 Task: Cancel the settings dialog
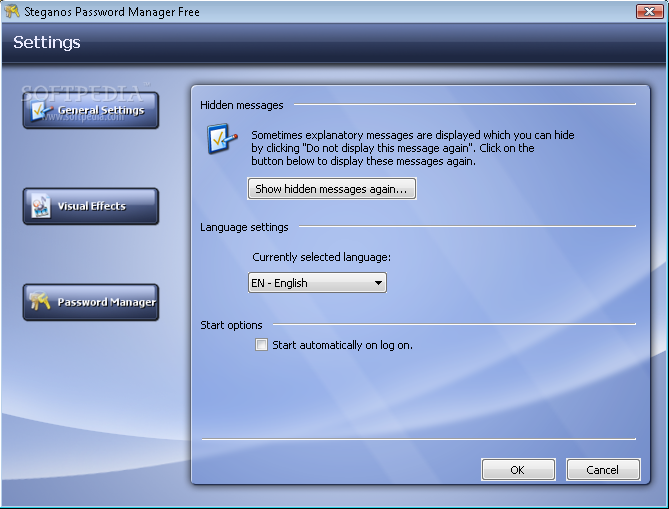coord(603,470)
